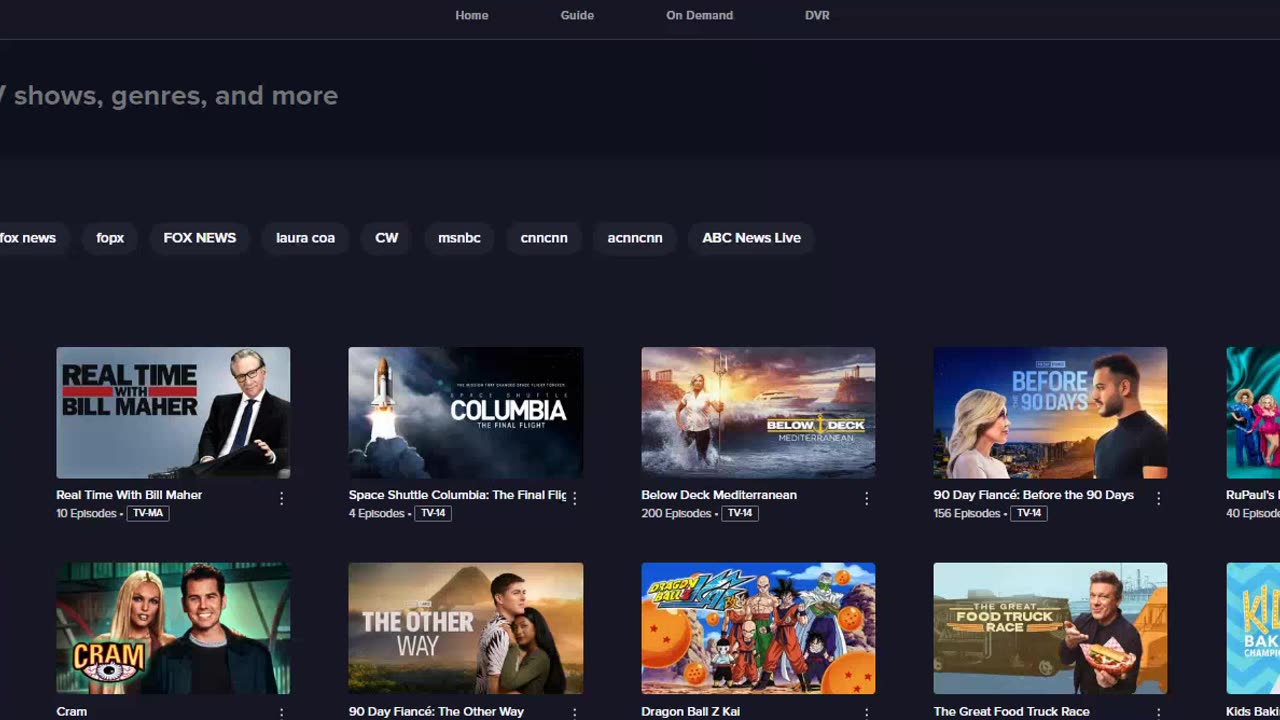1280x720 pixels.
Task: Select the 'msnbc' search suggestion
Action: (459, 238)
